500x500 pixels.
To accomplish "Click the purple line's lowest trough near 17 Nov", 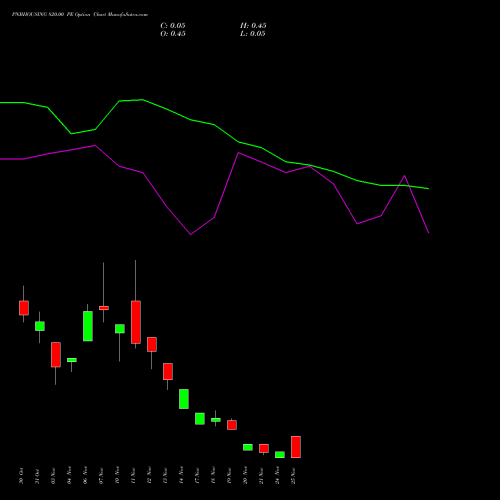I will [x=191, y=235].
